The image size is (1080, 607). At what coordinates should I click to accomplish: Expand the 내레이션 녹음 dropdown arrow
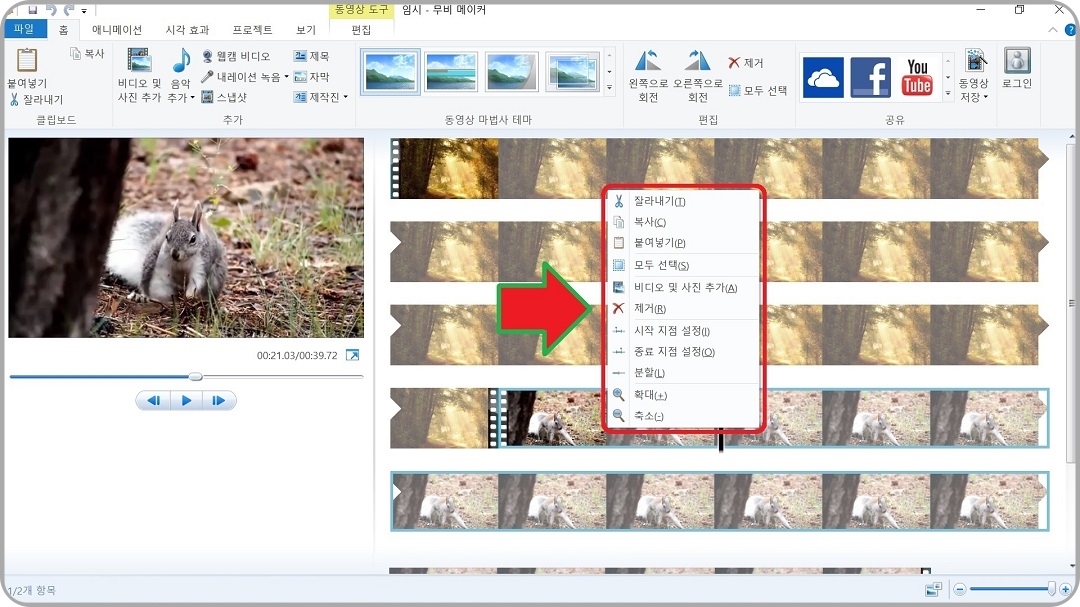[x=287, y=76]
